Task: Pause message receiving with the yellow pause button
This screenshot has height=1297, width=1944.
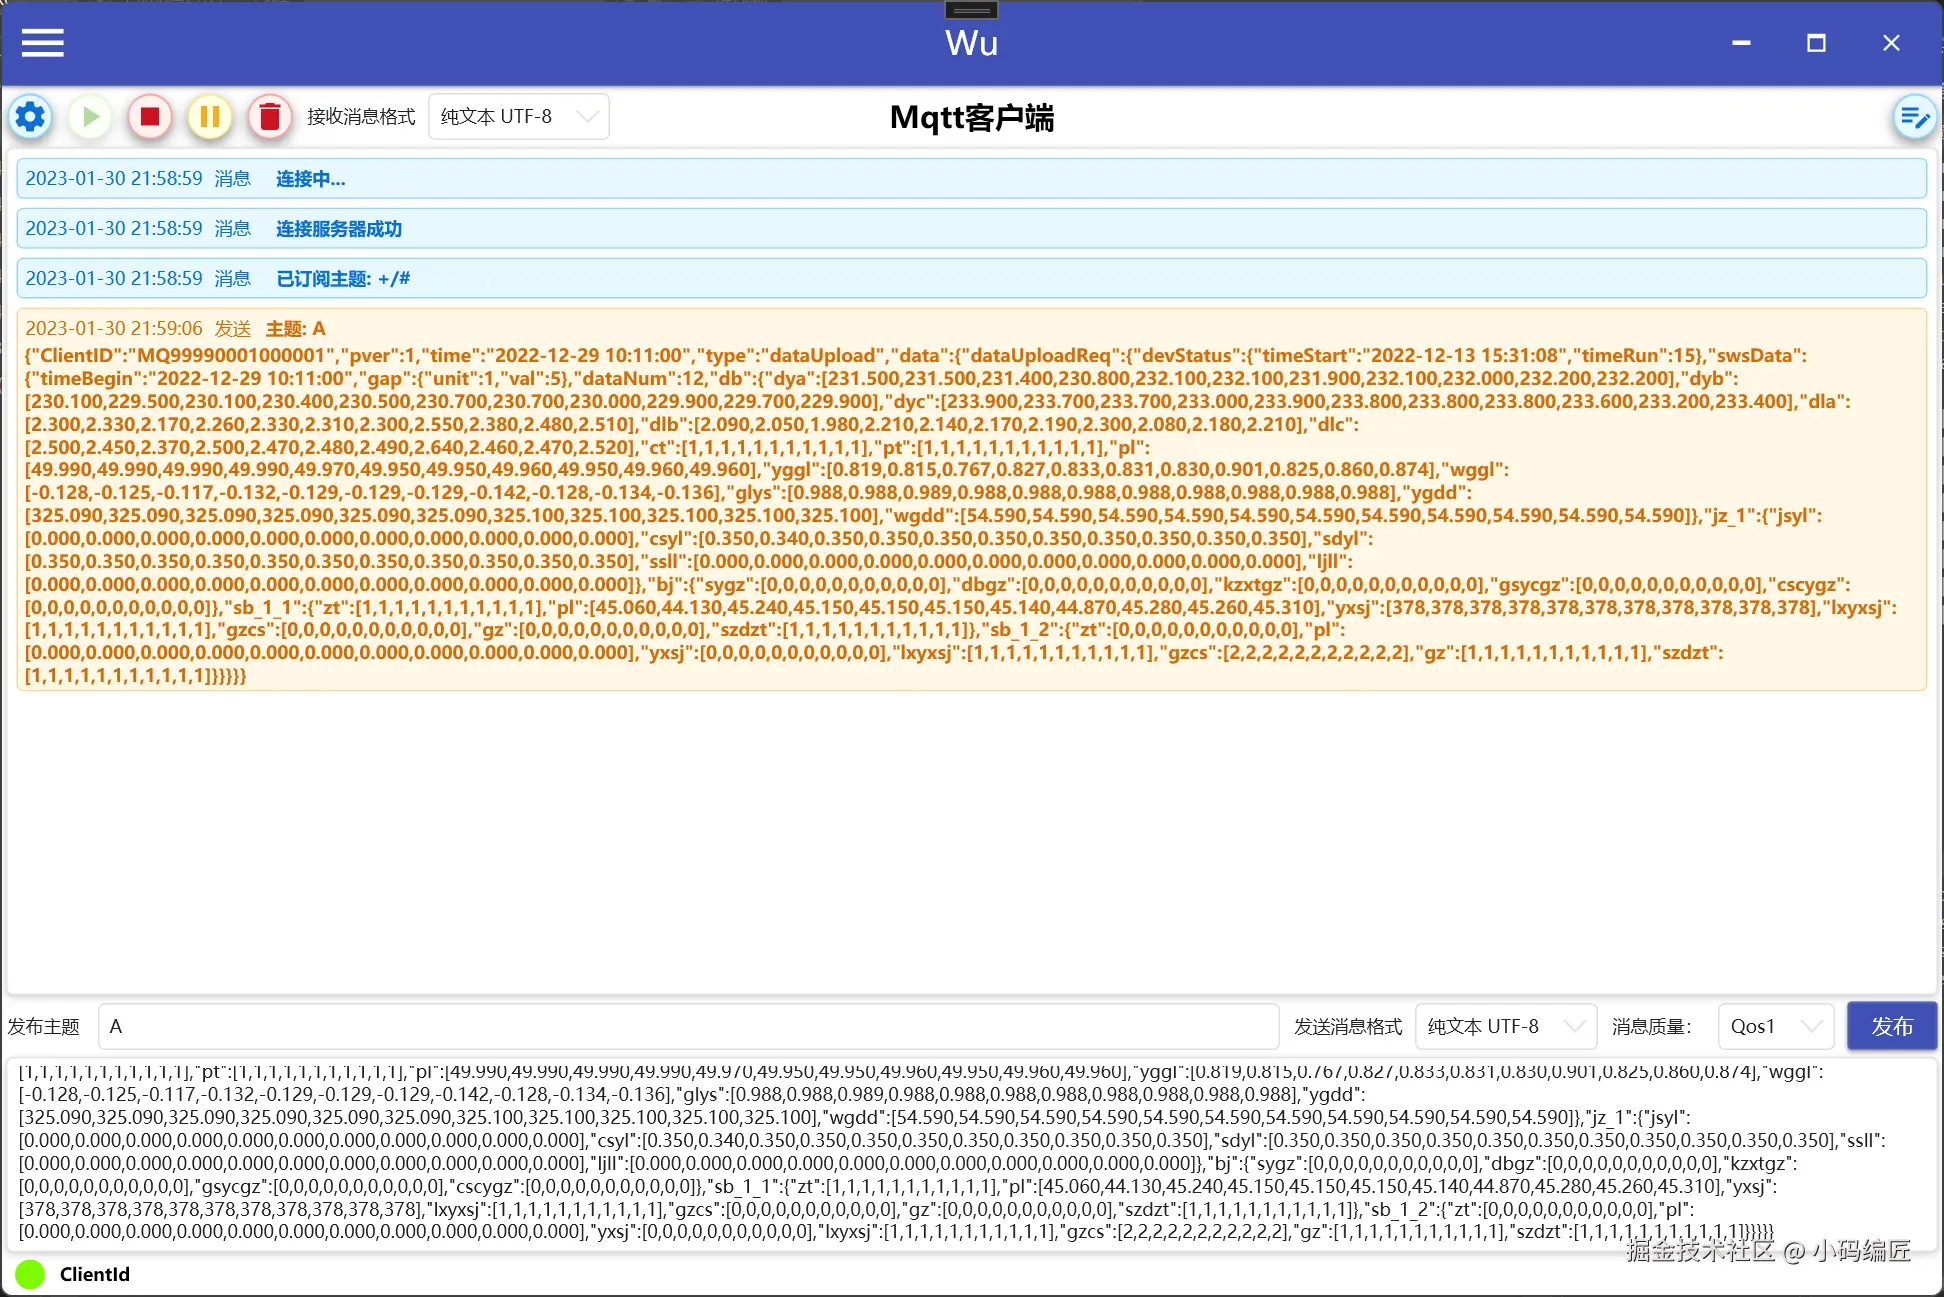Action: [210, 117]
